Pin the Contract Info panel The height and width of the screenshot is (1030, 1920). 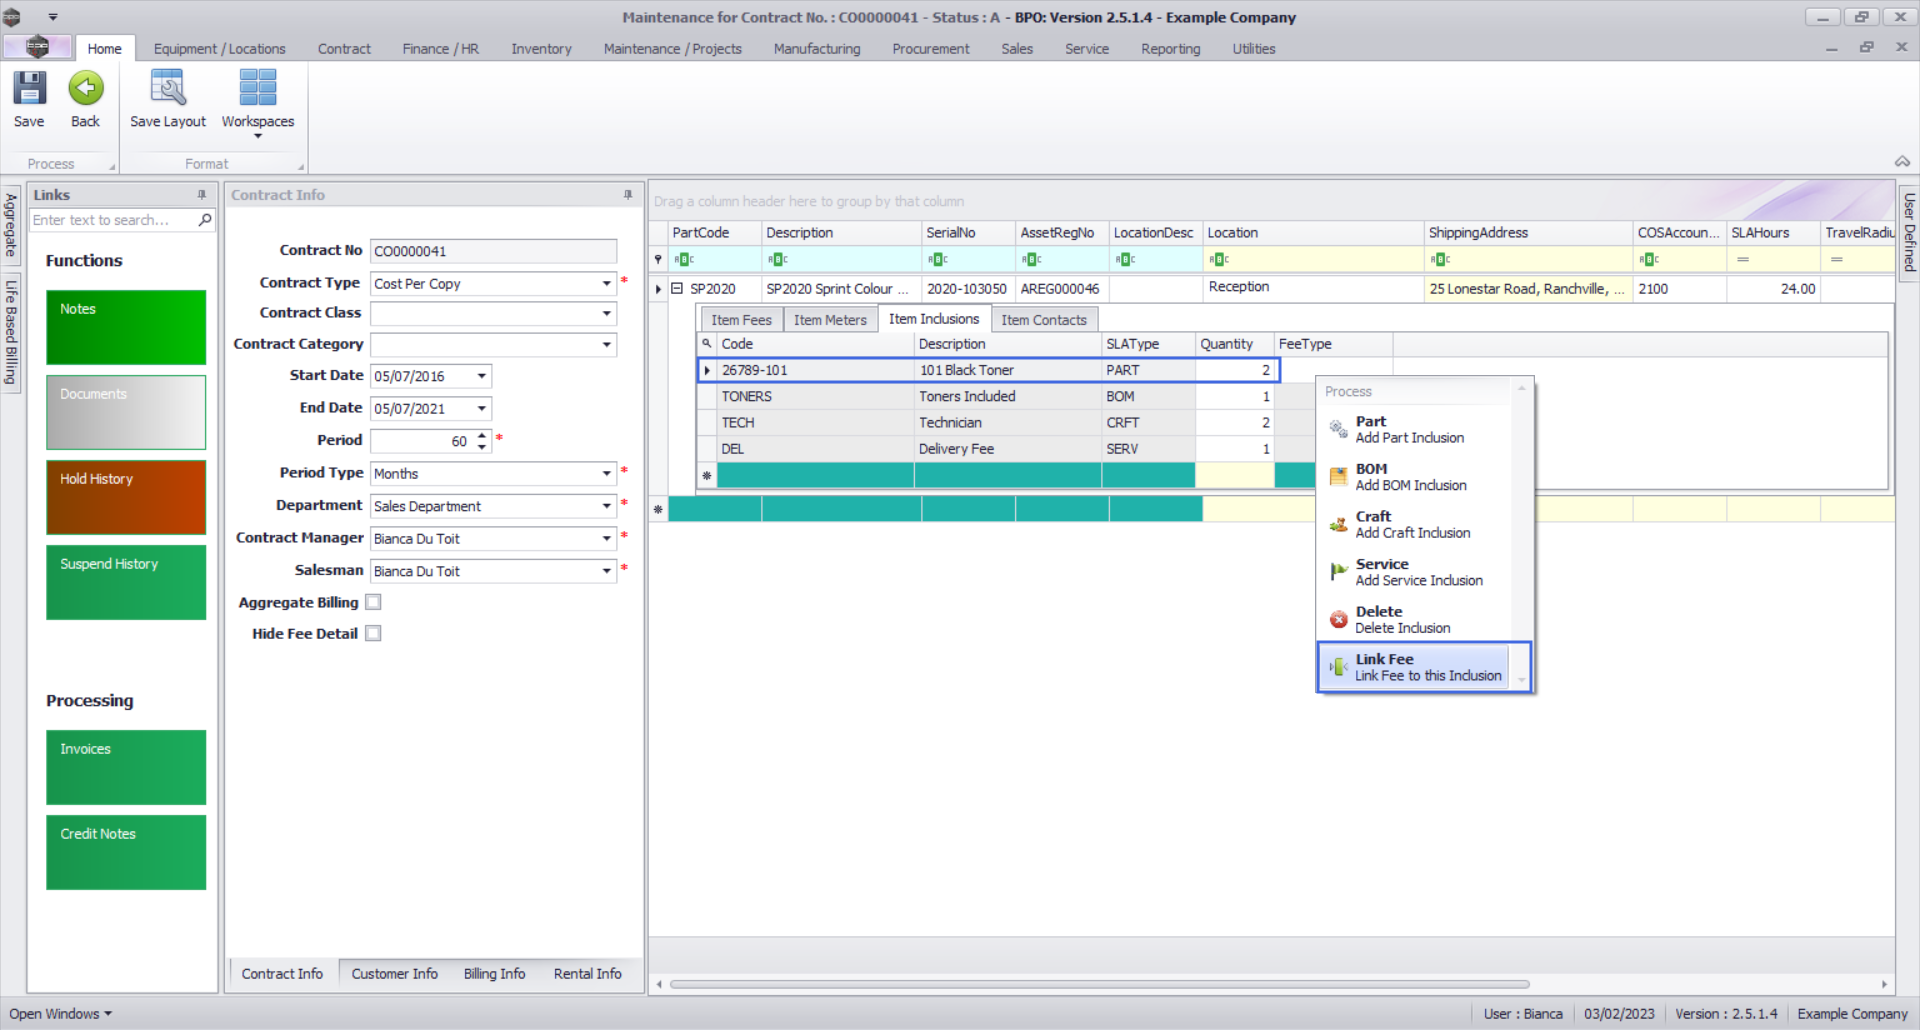tap(628, 195)
